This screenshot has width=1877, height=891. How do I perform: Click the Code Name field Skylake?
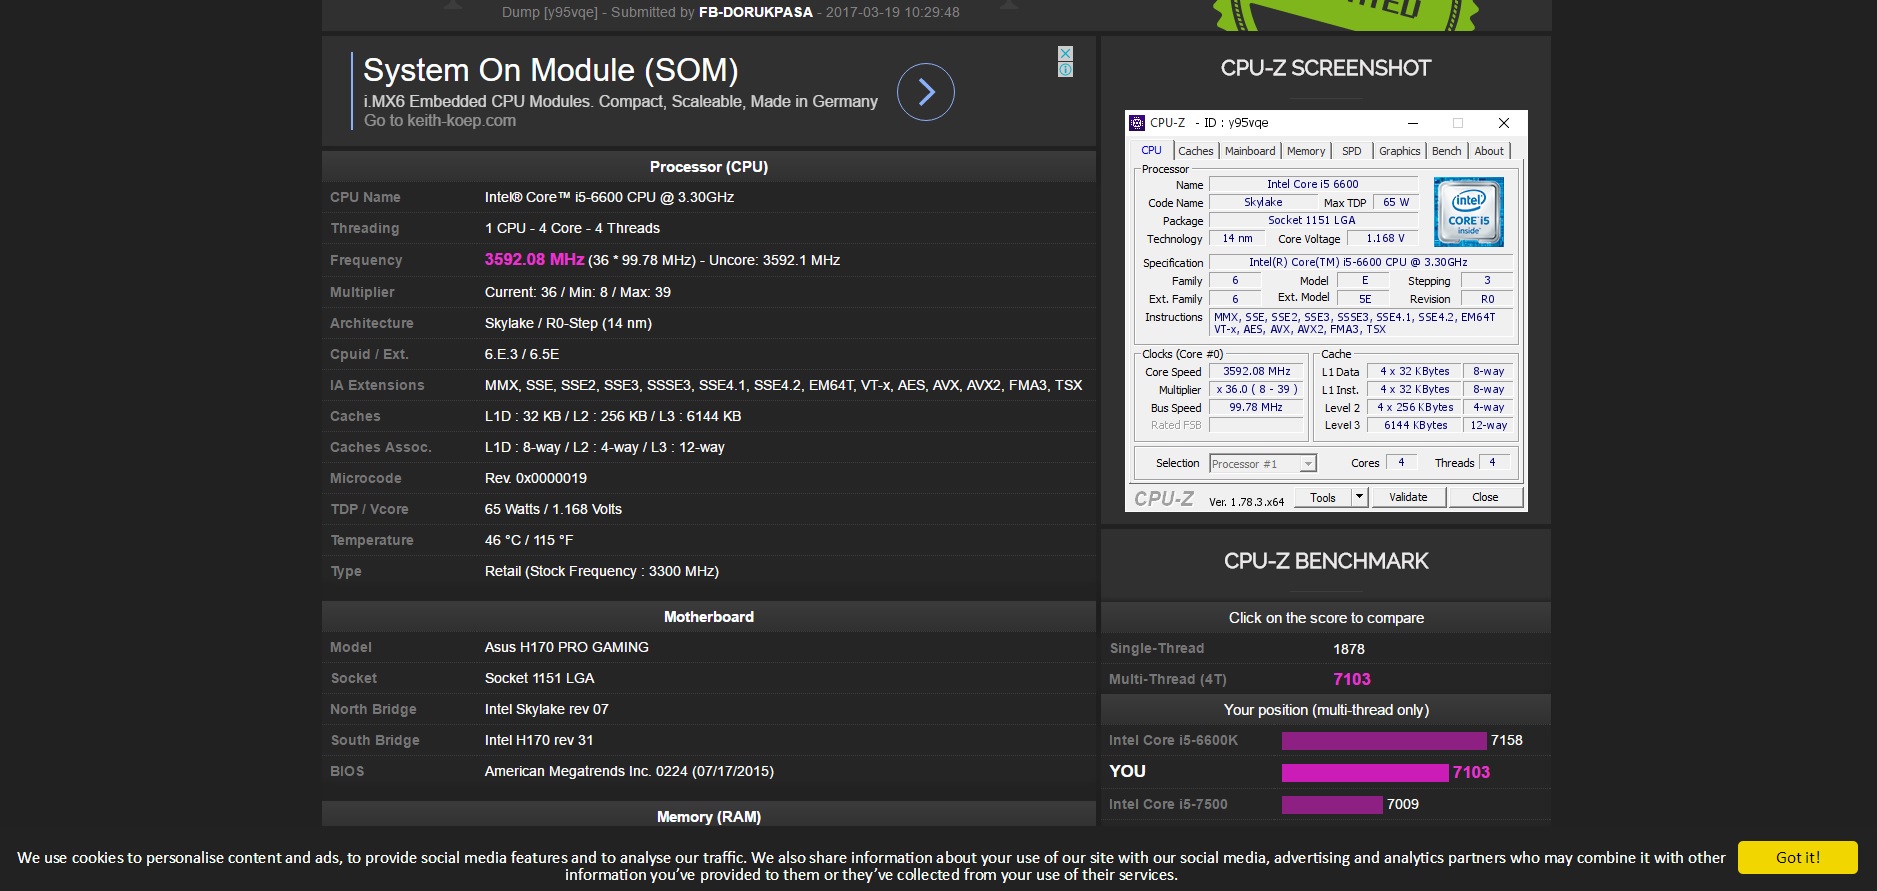pos(1263,202)
